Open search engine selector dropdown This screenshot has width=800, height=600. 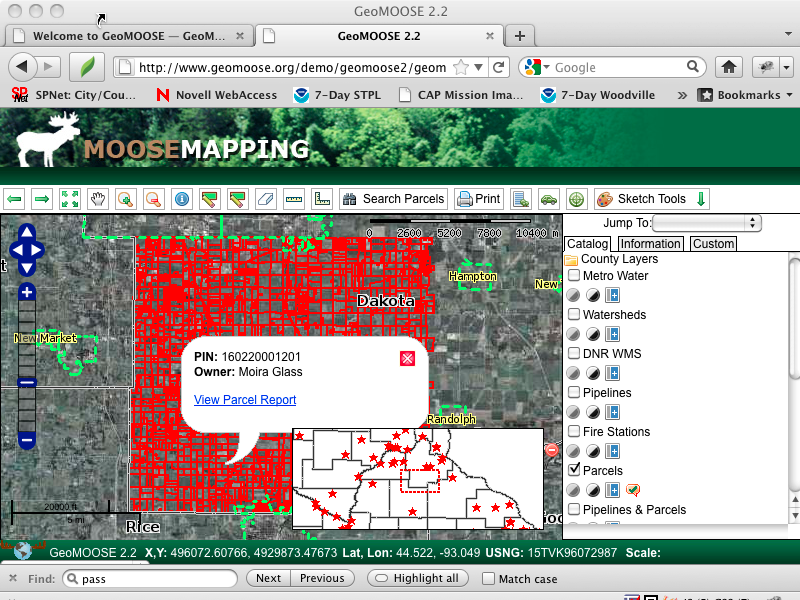tap(546, 67)
